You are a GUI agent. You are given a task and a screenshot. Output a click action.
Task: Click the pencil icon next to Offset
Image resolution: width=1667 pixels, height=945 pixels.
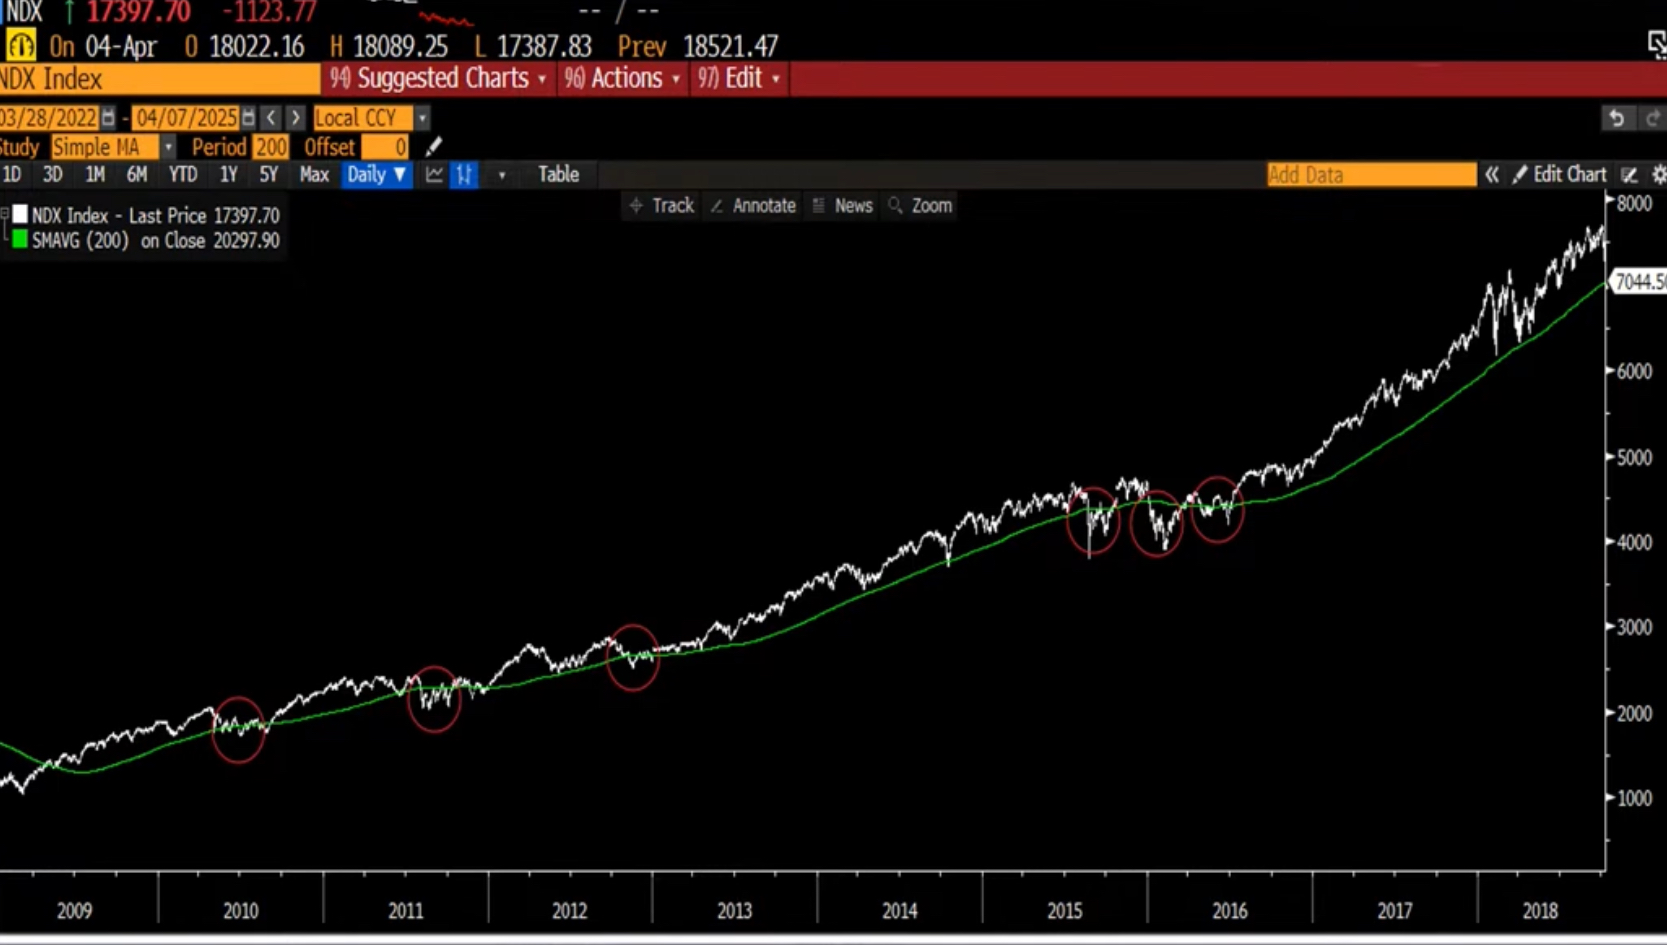coord(433,147)
